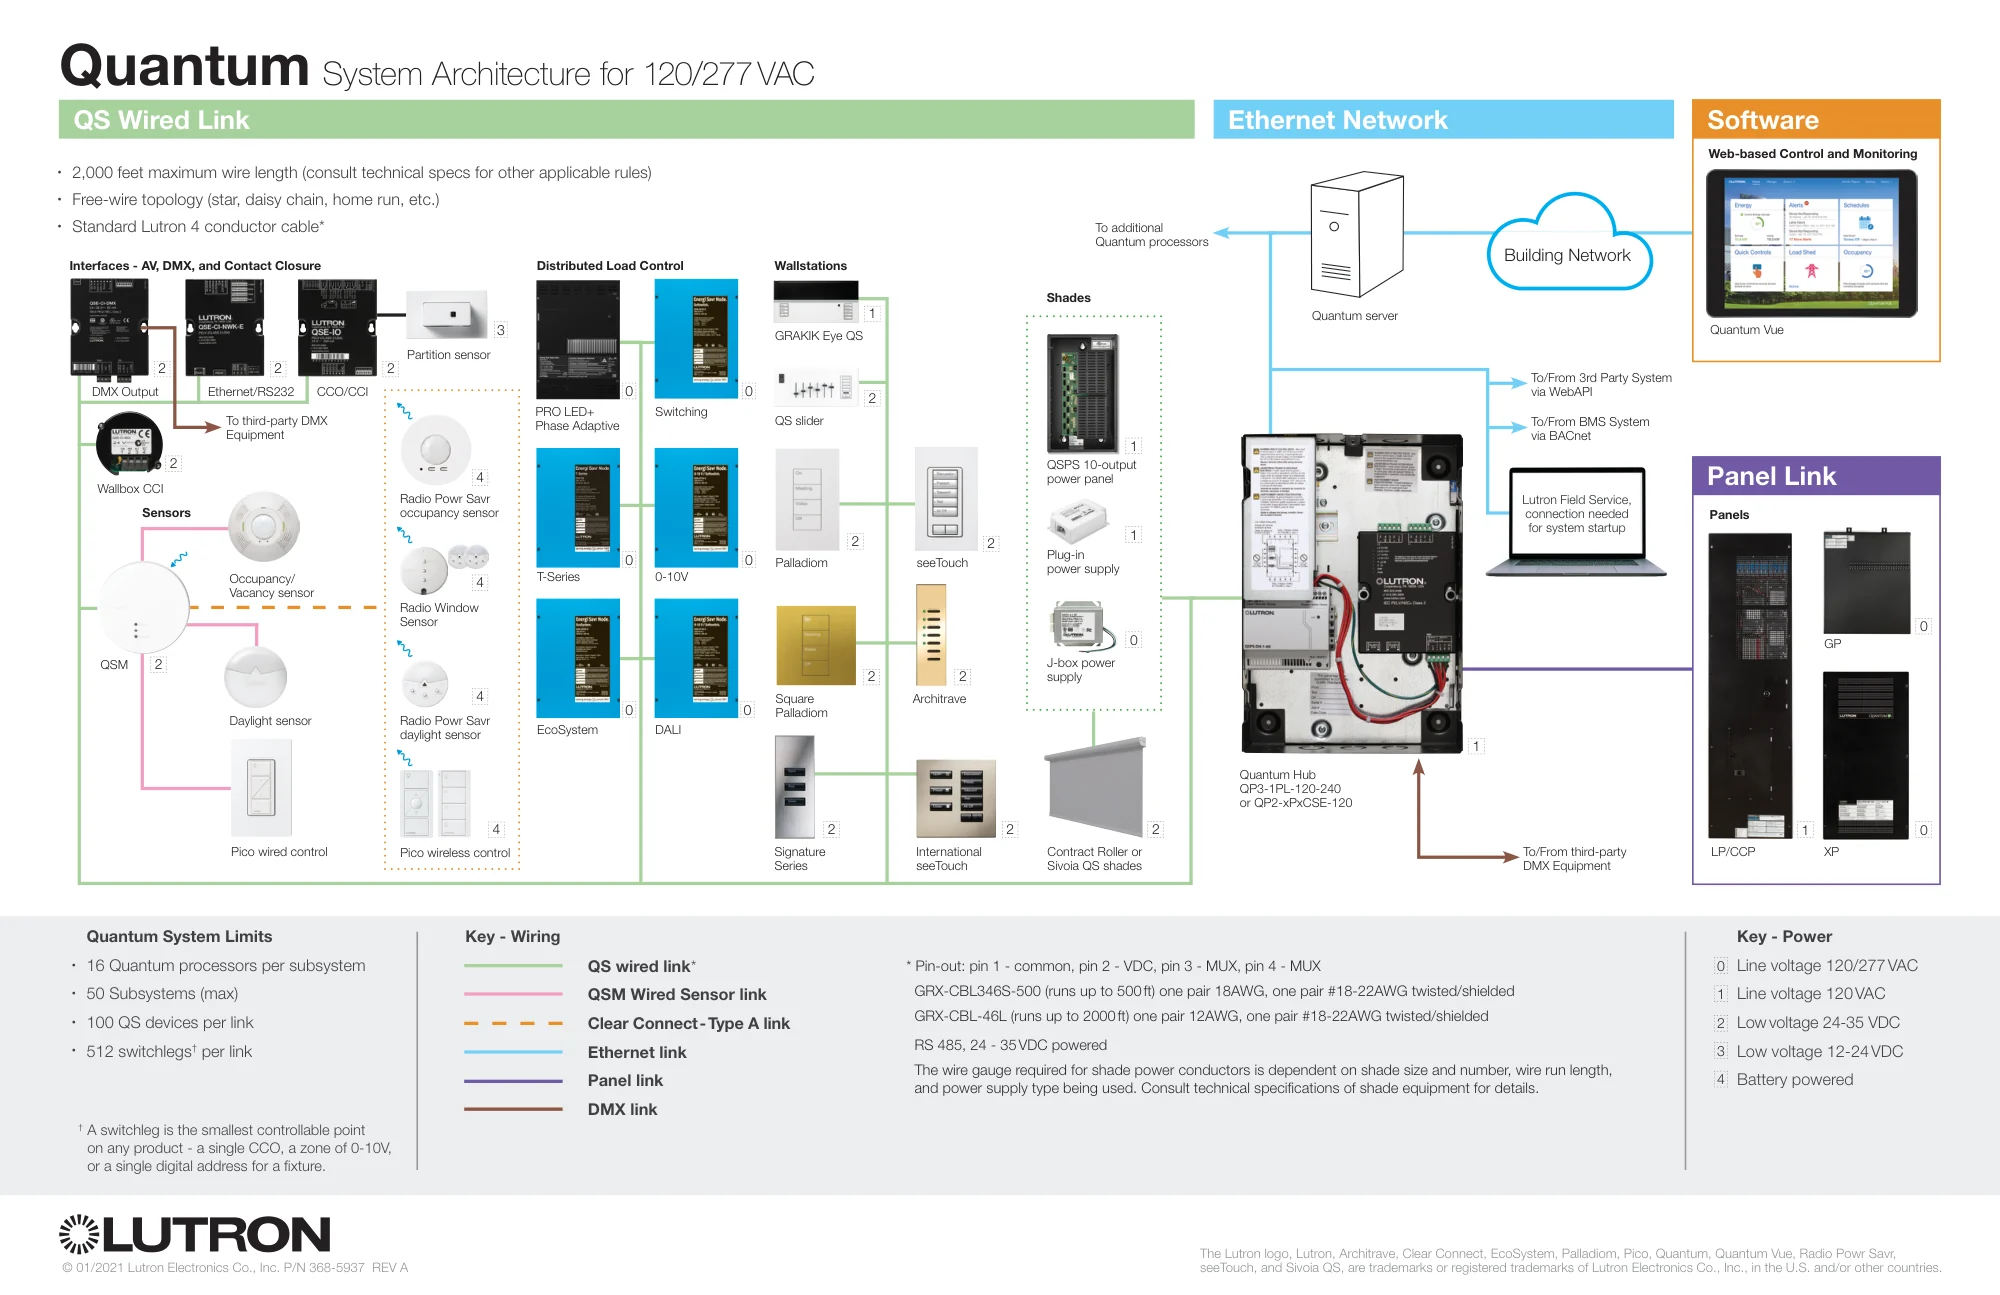This screenshot has height=1295, width=2000.
Task: Click the Plug-in power supply image
Action: pyautogui.click(x=1078, y=521)
